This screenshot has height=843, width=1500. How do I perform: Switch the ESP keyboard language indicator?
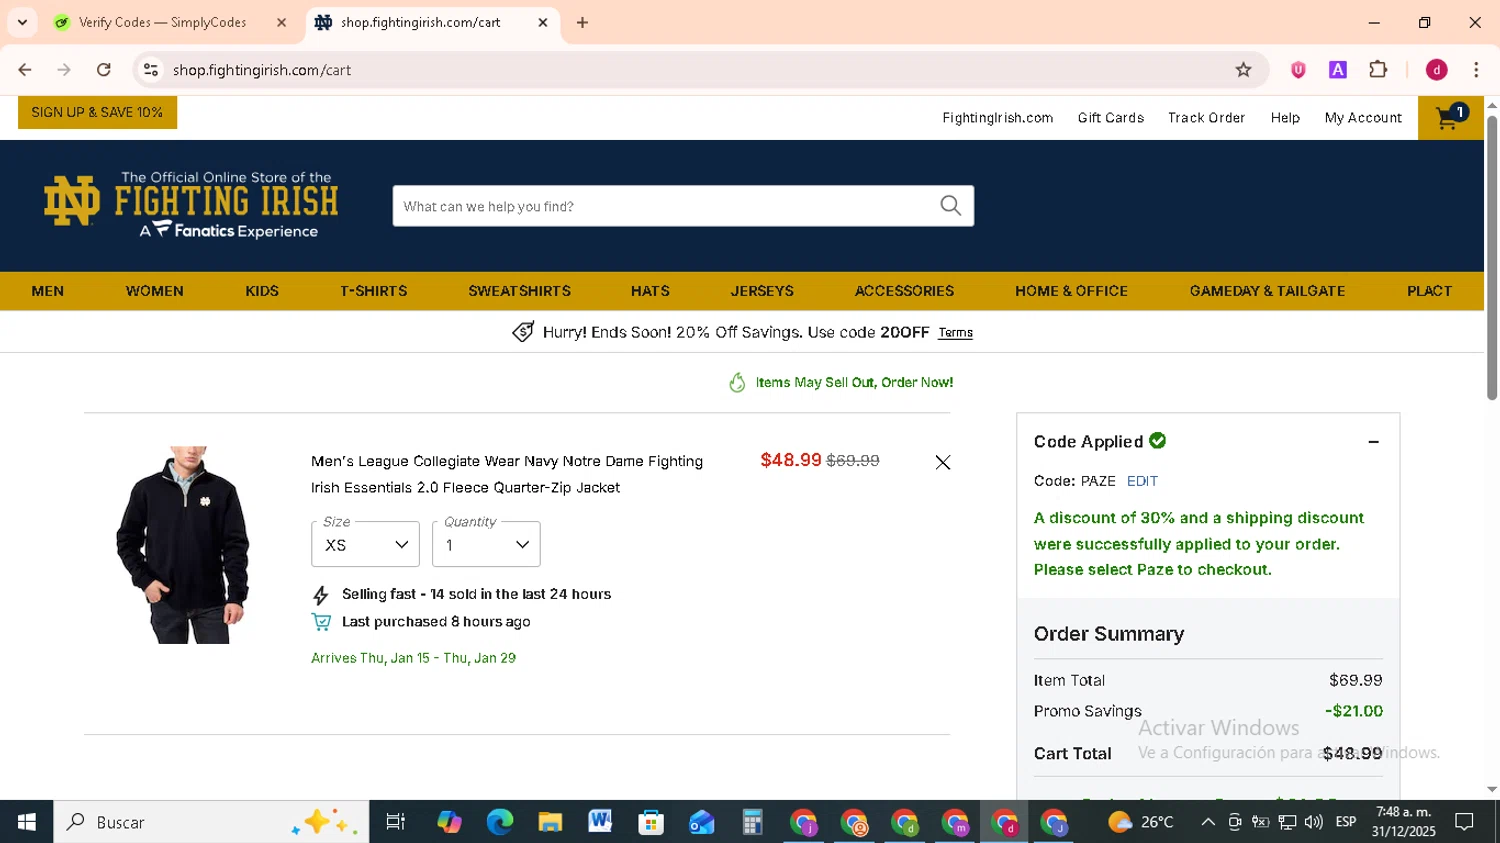(x=1346, y=822)
